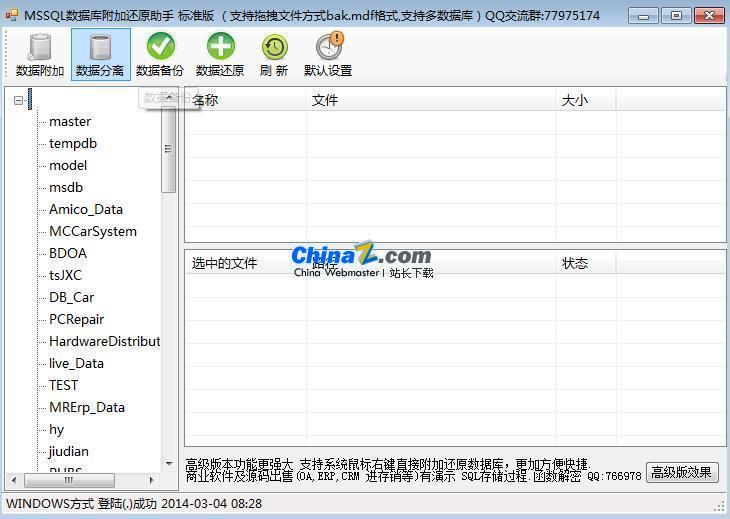730x519 pixels.
Task: Select the model database
Action: (x=68, y=165)
